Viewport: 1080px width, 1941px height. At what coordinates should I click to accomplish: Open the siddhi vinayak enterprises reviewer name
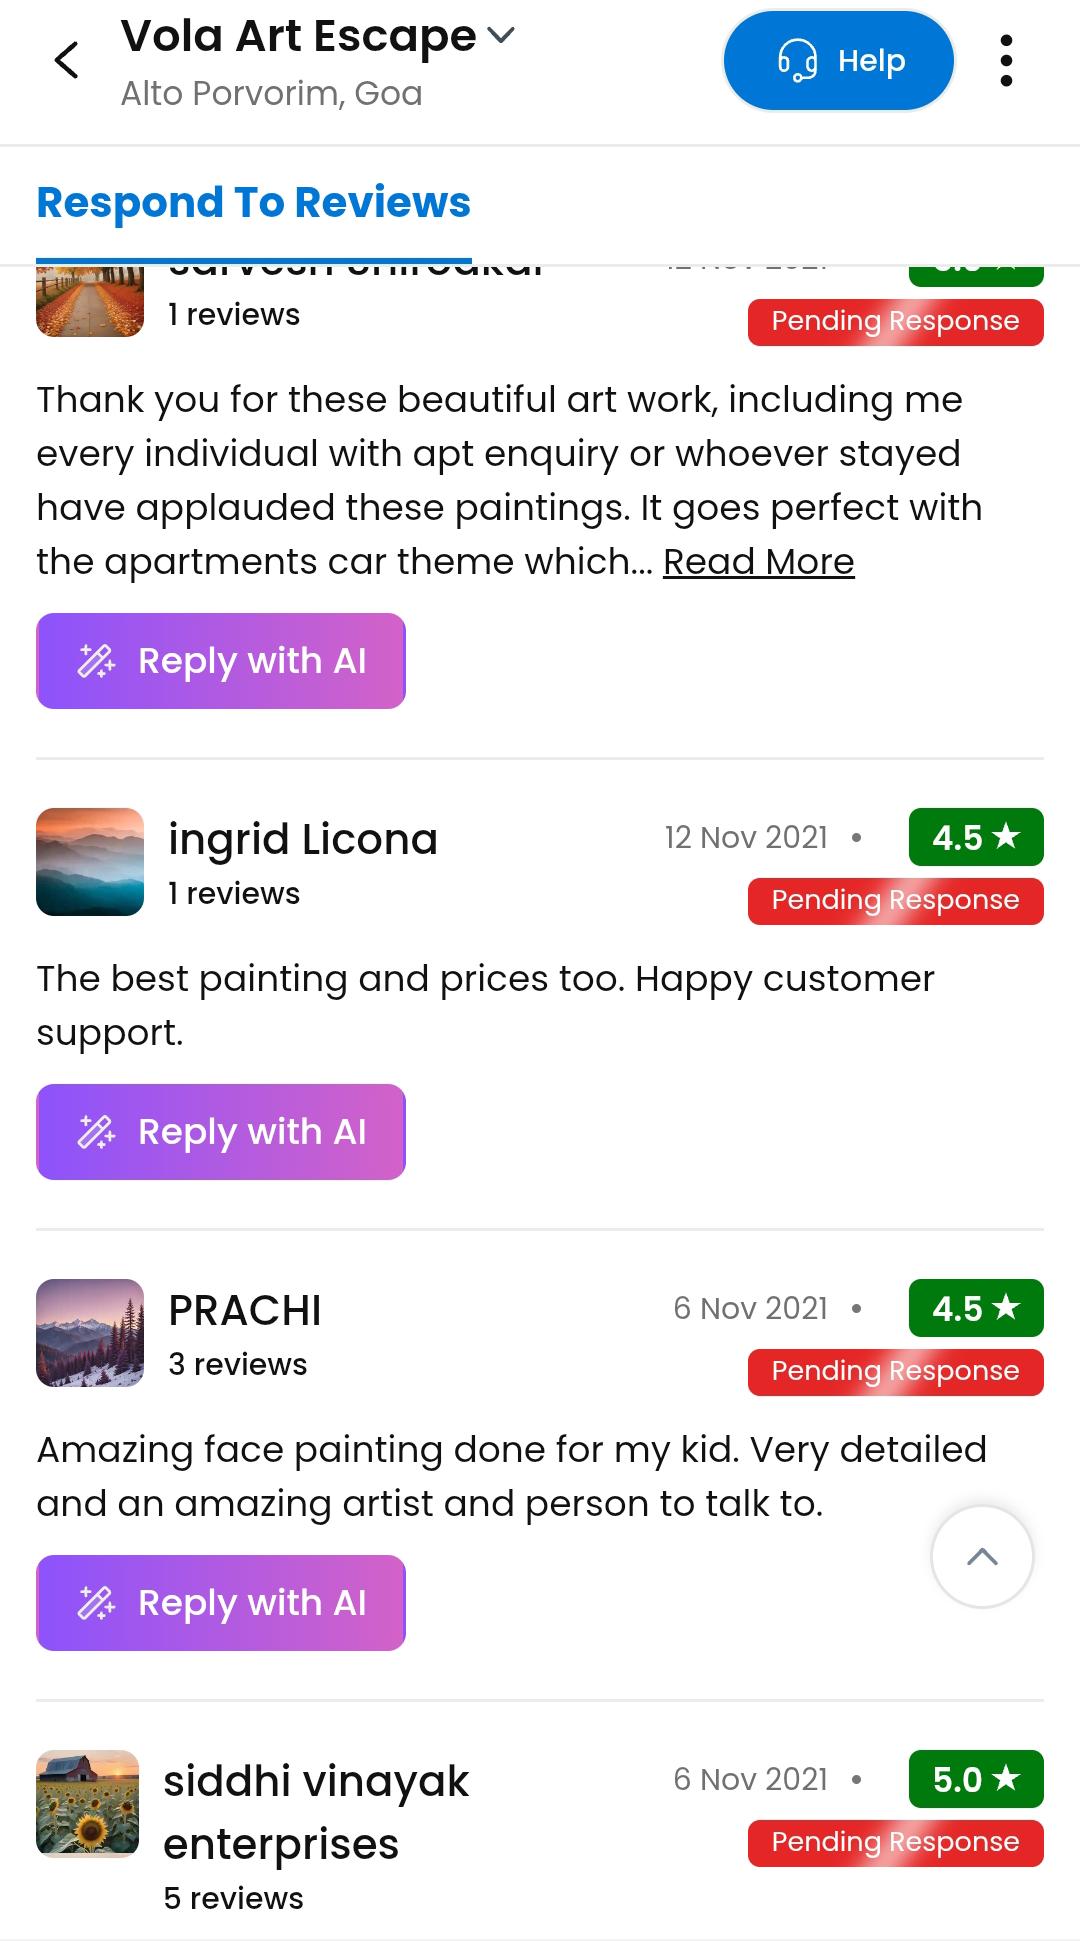pyautogui.click(x=316, y=1811)
